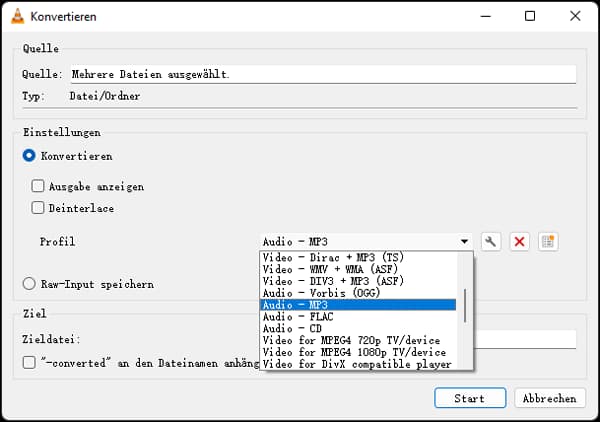Viewport: 600px width, 422px height.
Task: Pick Audio - FLAC profile
Action: pyautogui.click(x=358, y=316)
